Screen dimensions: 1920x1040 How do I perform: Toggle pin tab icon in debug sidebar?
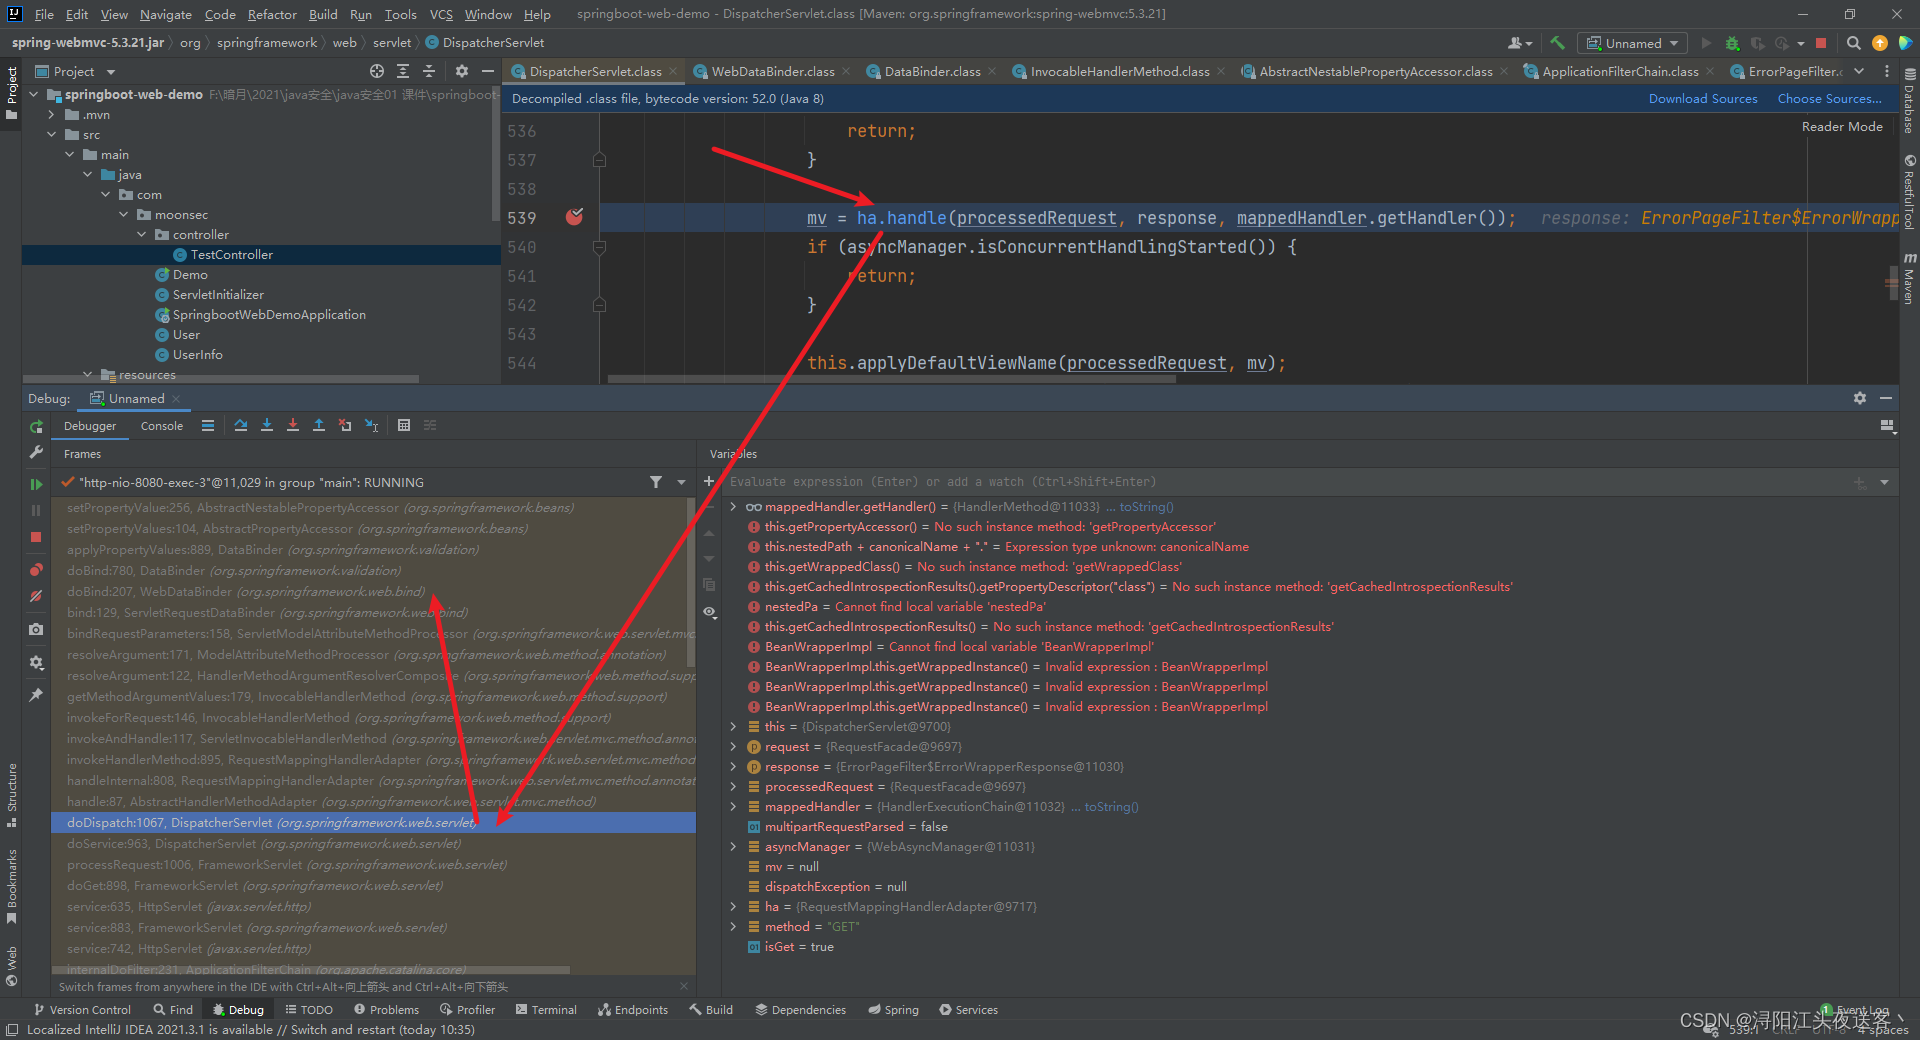click(x=36, y=694)
